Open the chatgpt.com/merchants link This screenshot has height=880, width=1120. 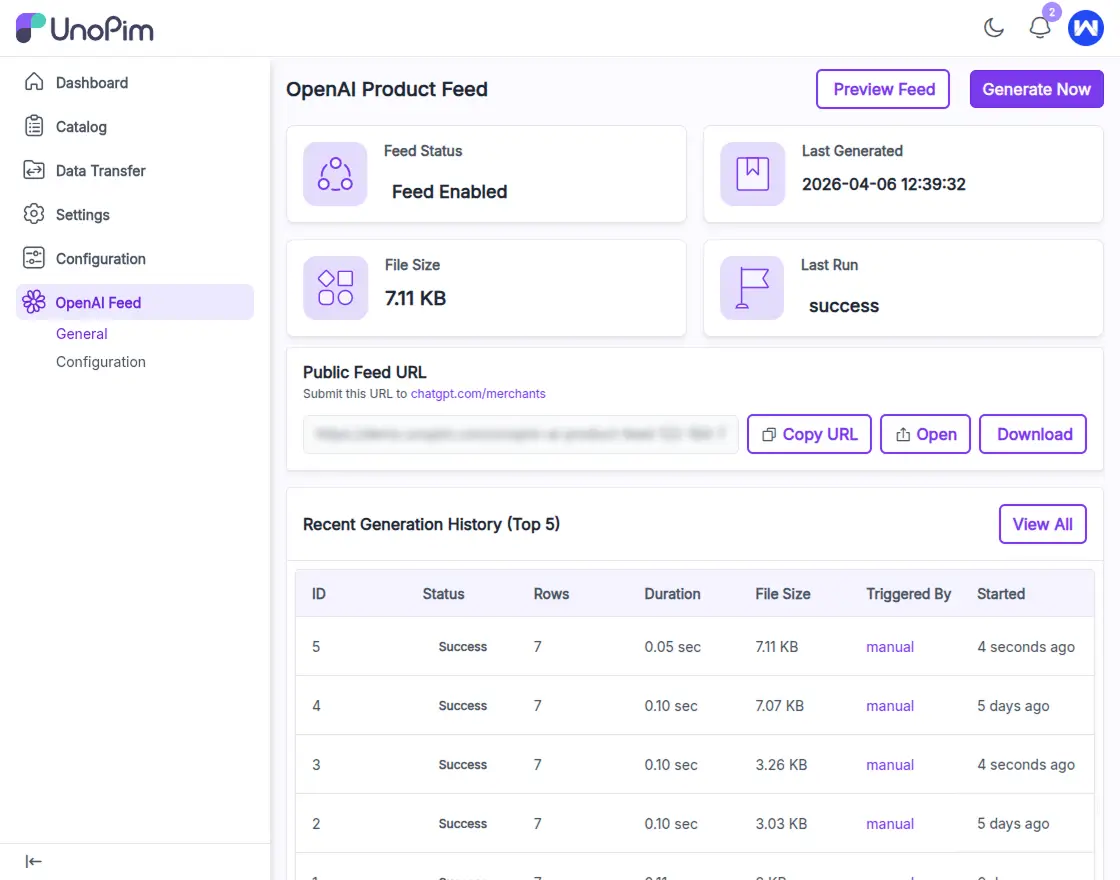click(x=478, y=394)
